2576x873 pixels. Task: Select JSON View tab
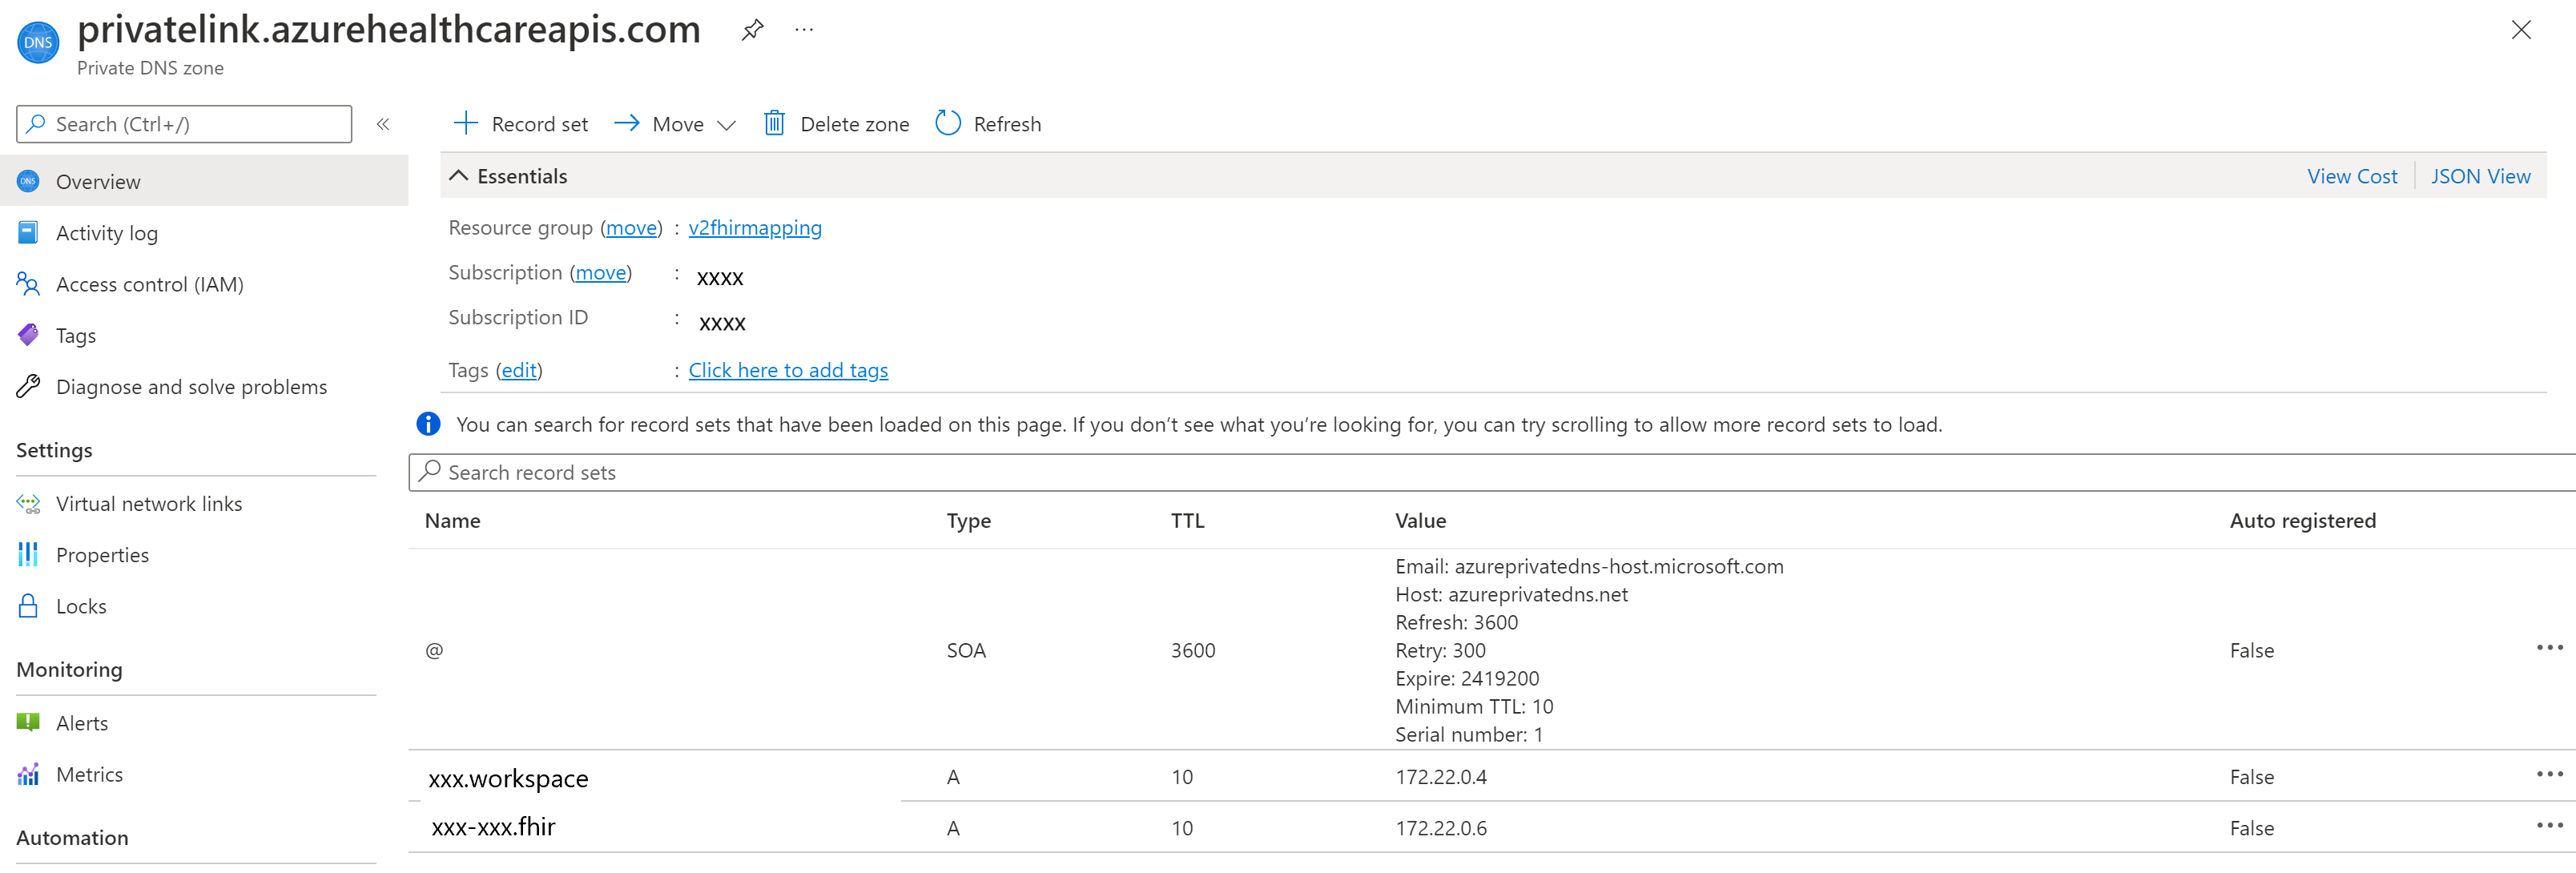pyautogui.click(x=2481, y=176)
